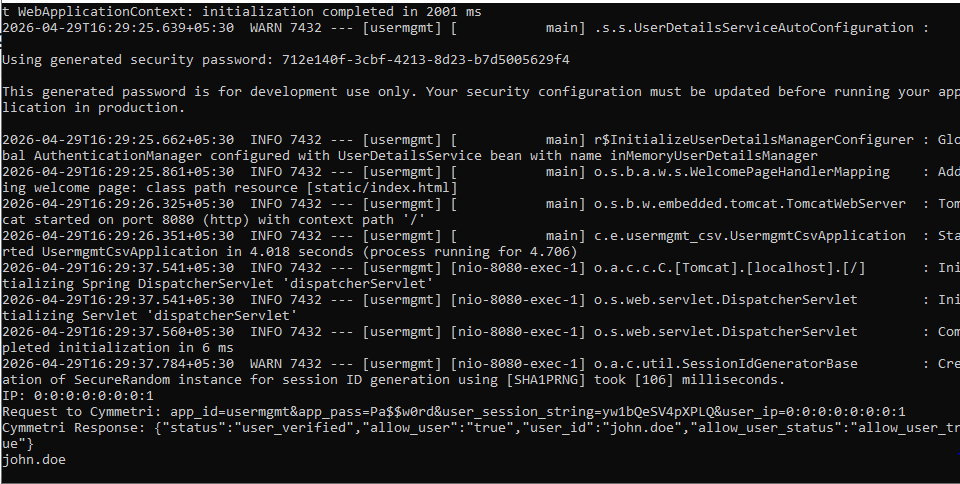The width and height of the screenshot is (960, 484).
Task: Click the UsermgmtCsvApplication logger name
Action: pos(749,236)
